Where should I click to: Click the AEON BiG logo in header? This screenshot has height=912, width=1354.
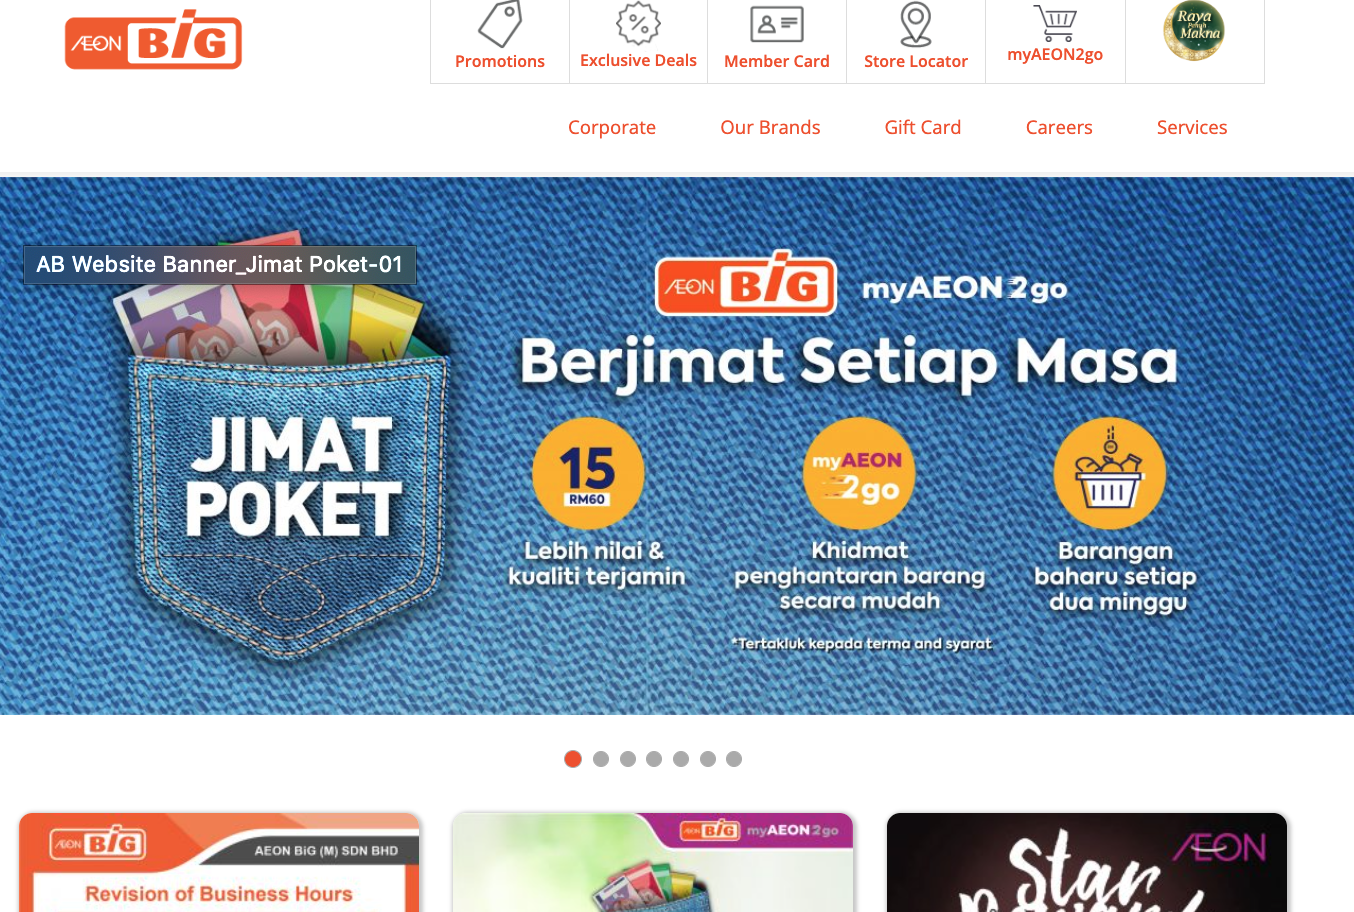coord(153,40)
